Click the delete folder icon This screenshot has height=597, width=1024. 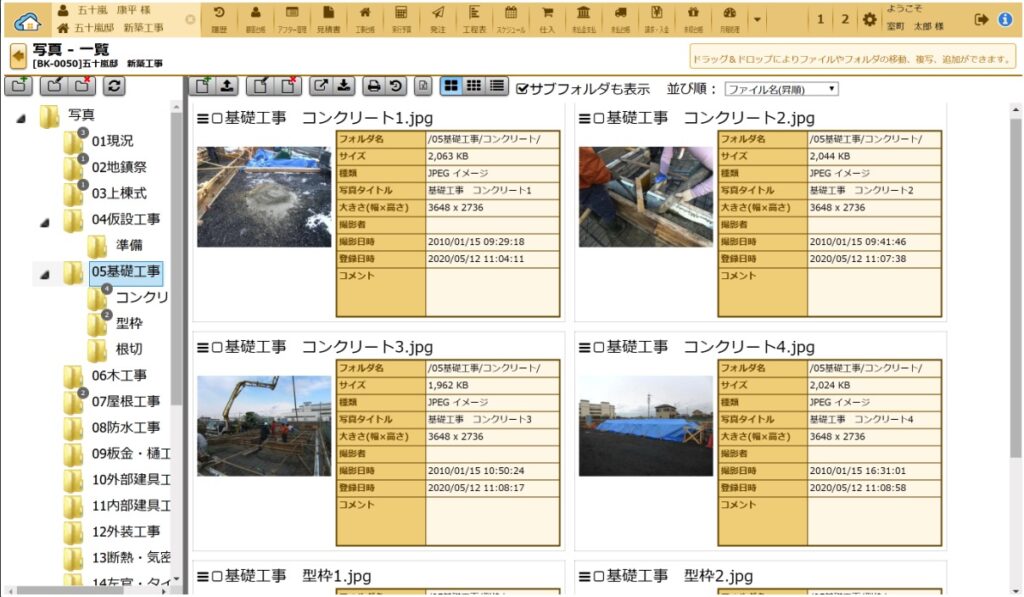point(82,86)
